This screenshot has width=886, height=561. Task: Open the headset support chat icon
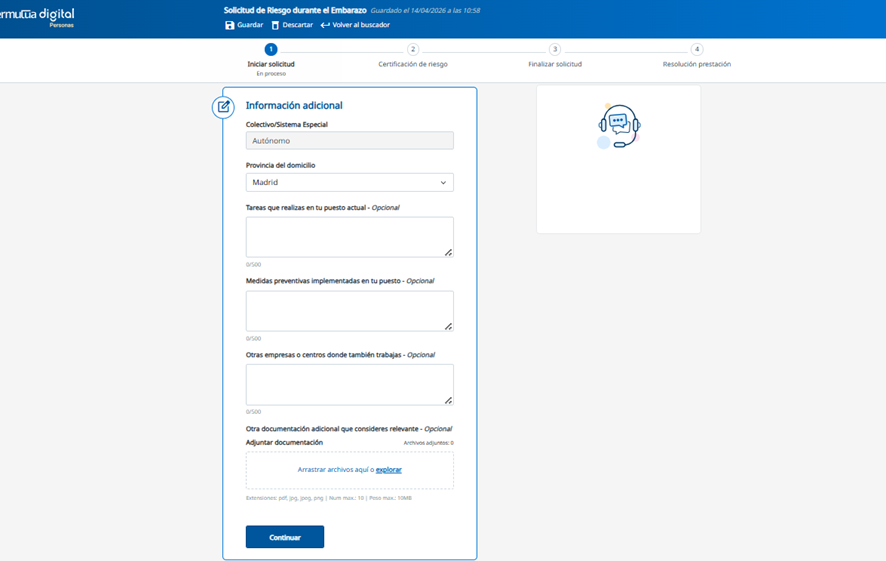coord(618,125)
